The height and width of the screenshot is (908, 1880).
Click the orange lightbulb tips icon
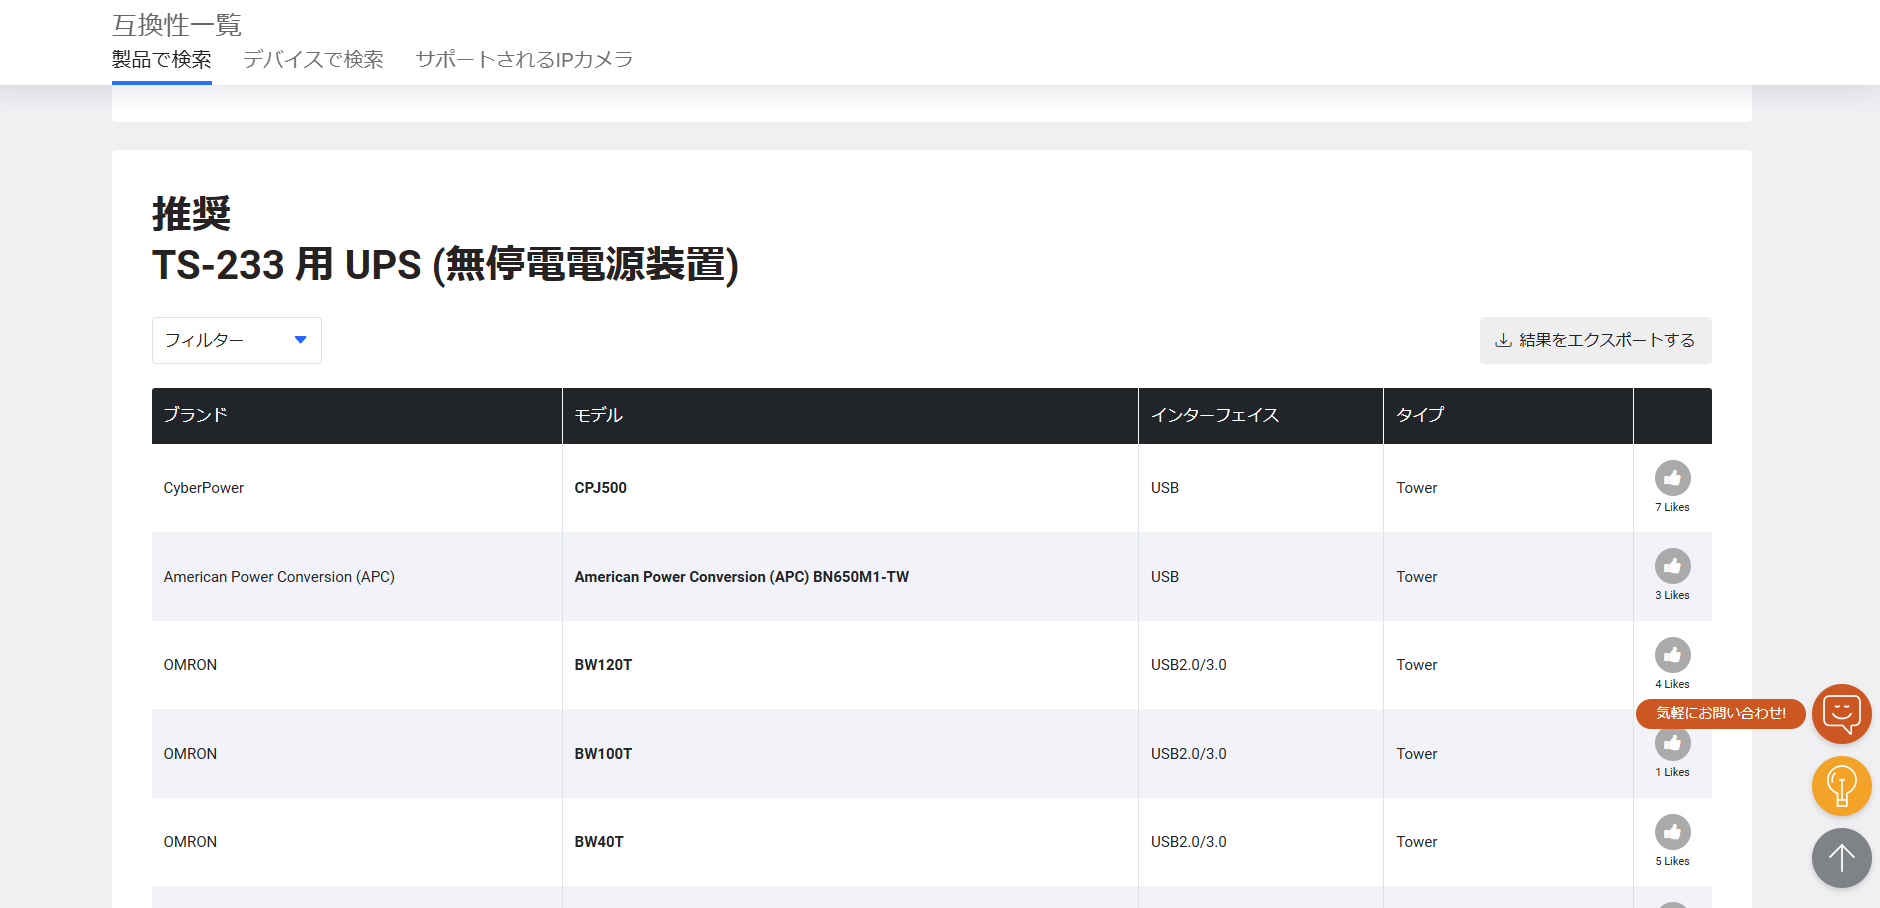[1841, 786]
